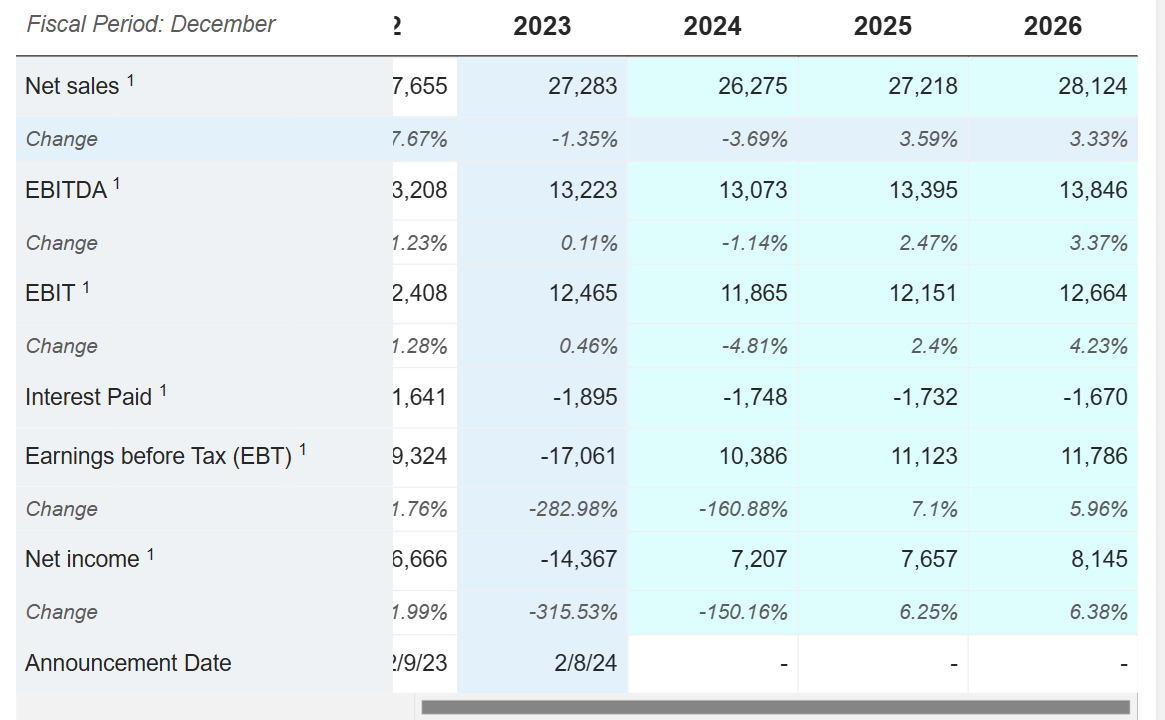Select the 2025 column header
Screen dimensions: 1165x720
tap(882, 26)
